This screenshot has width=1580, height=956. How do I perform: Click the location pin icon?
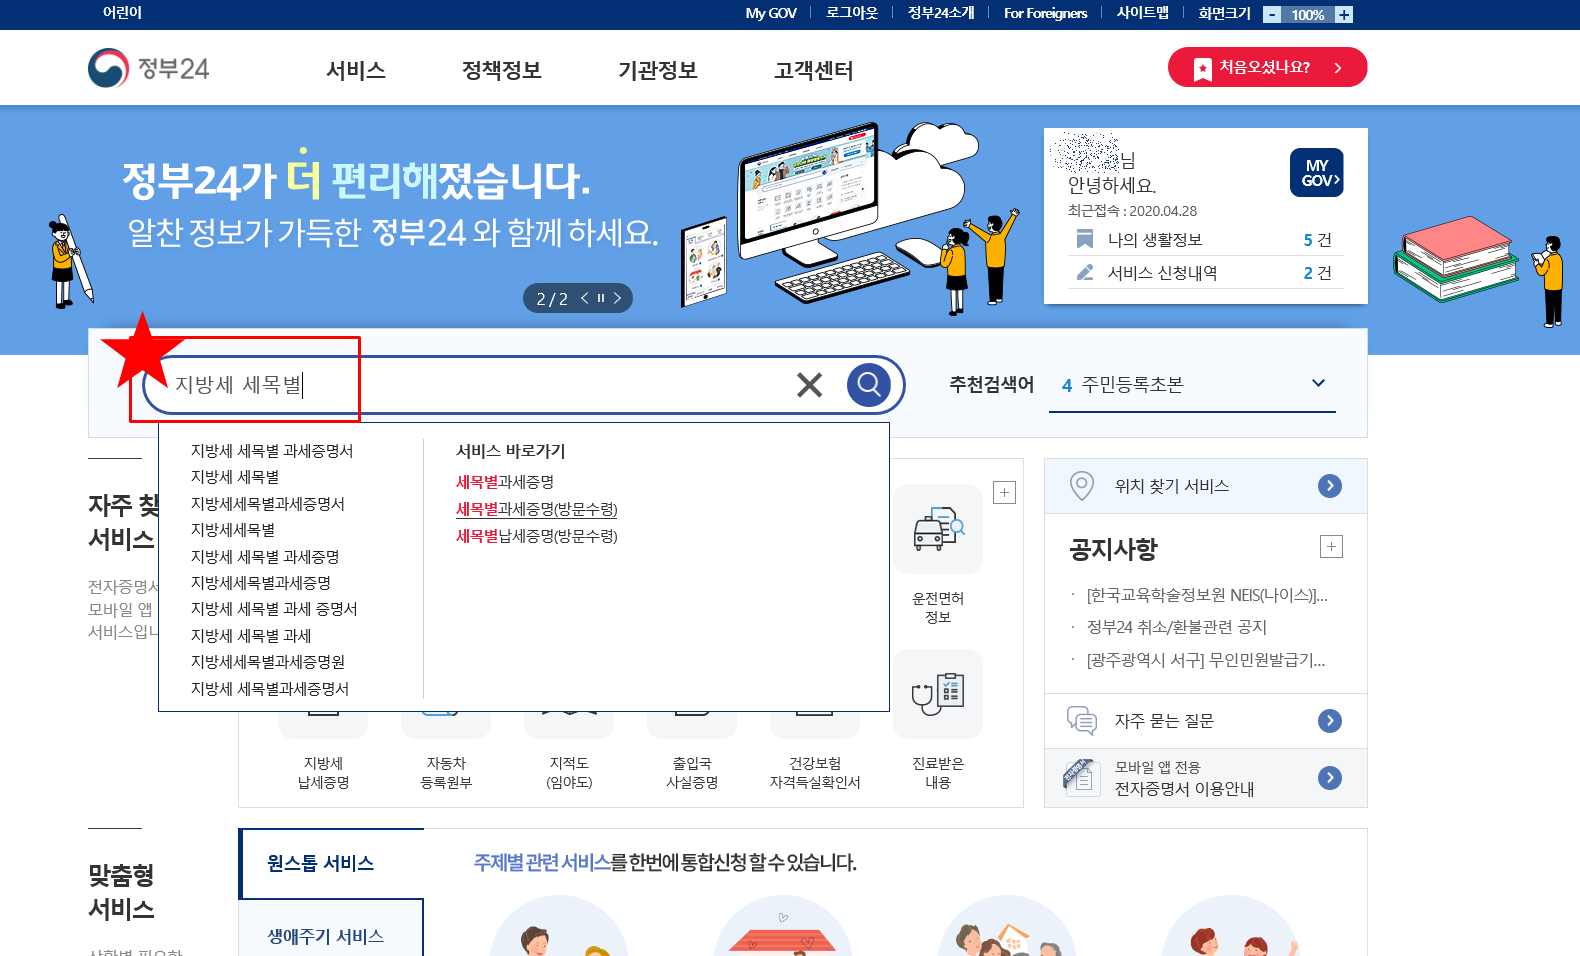(1081, 486)
